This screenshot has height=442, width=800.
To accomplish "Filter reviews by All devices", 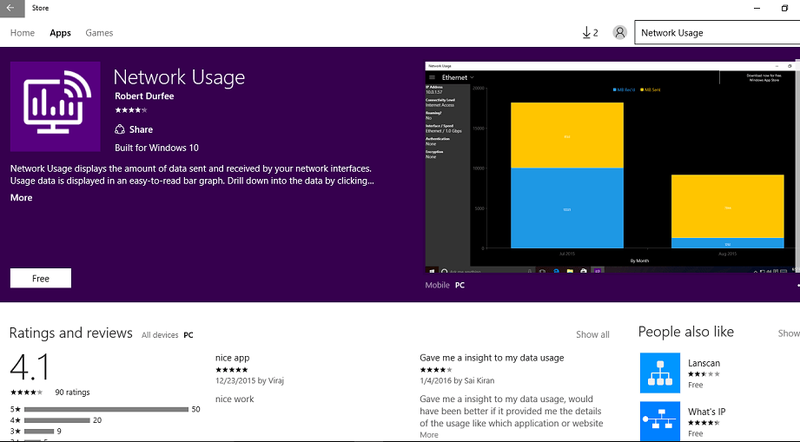I will 160,335.
